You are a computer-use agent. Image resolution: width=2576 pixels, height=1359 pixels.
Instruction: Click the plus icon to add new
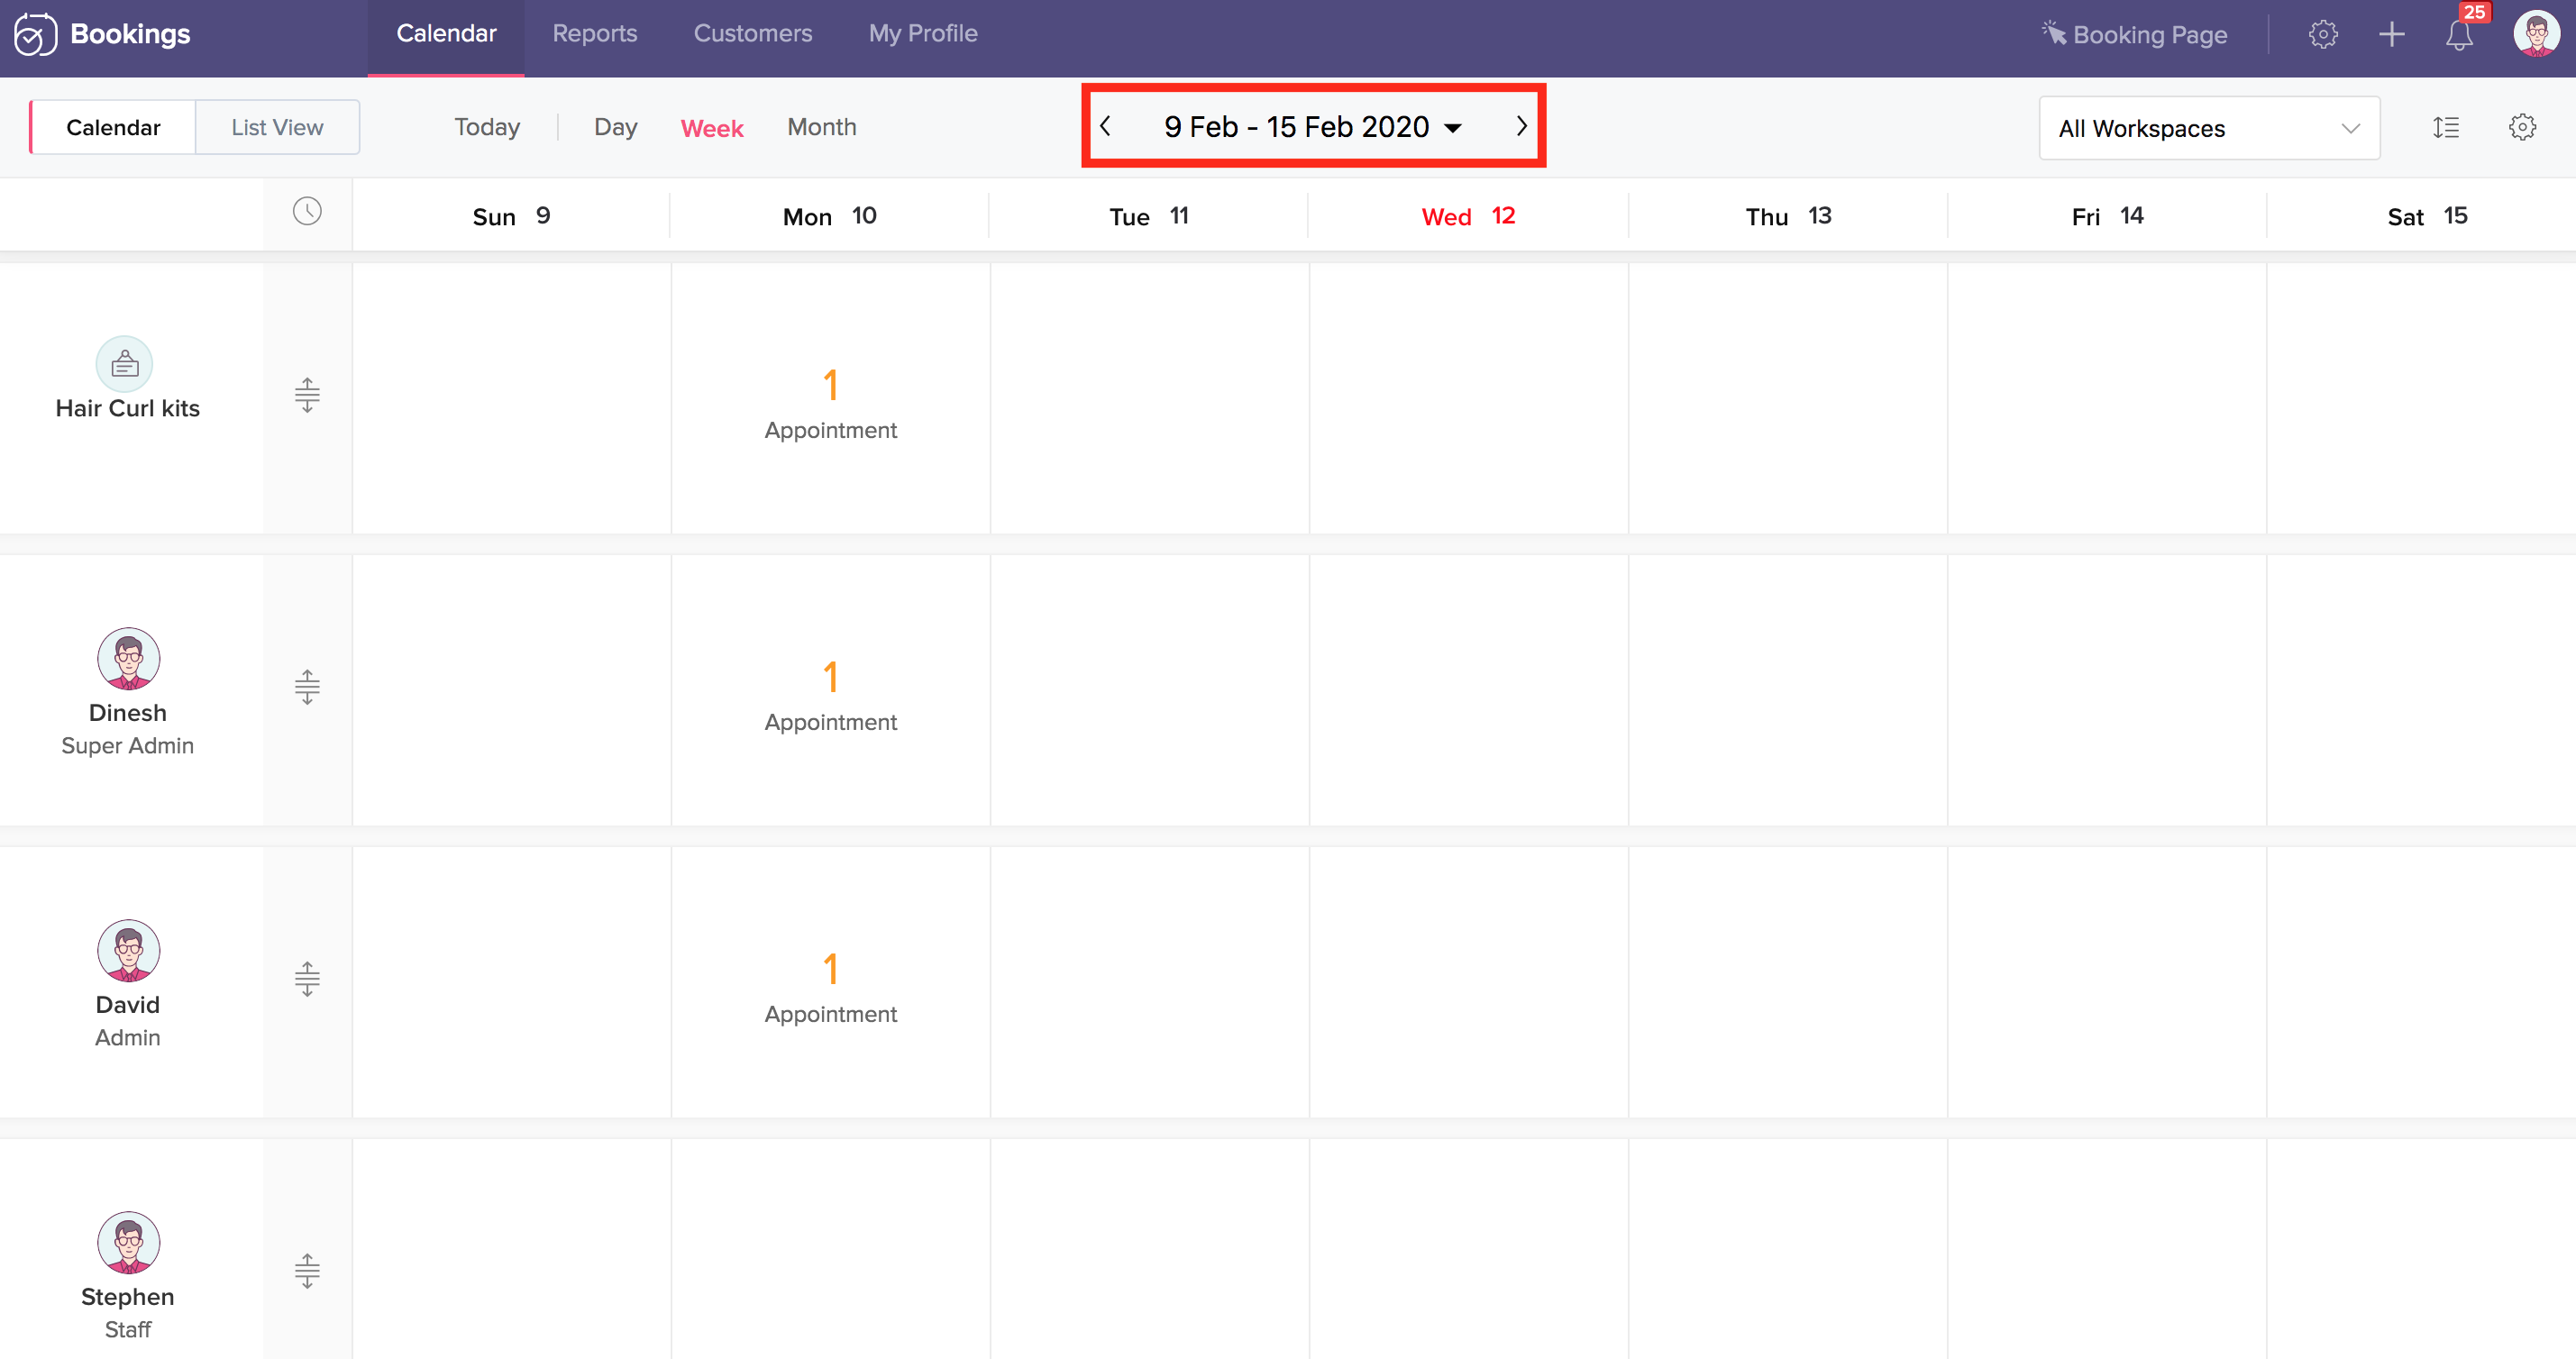pos(2391,35)
